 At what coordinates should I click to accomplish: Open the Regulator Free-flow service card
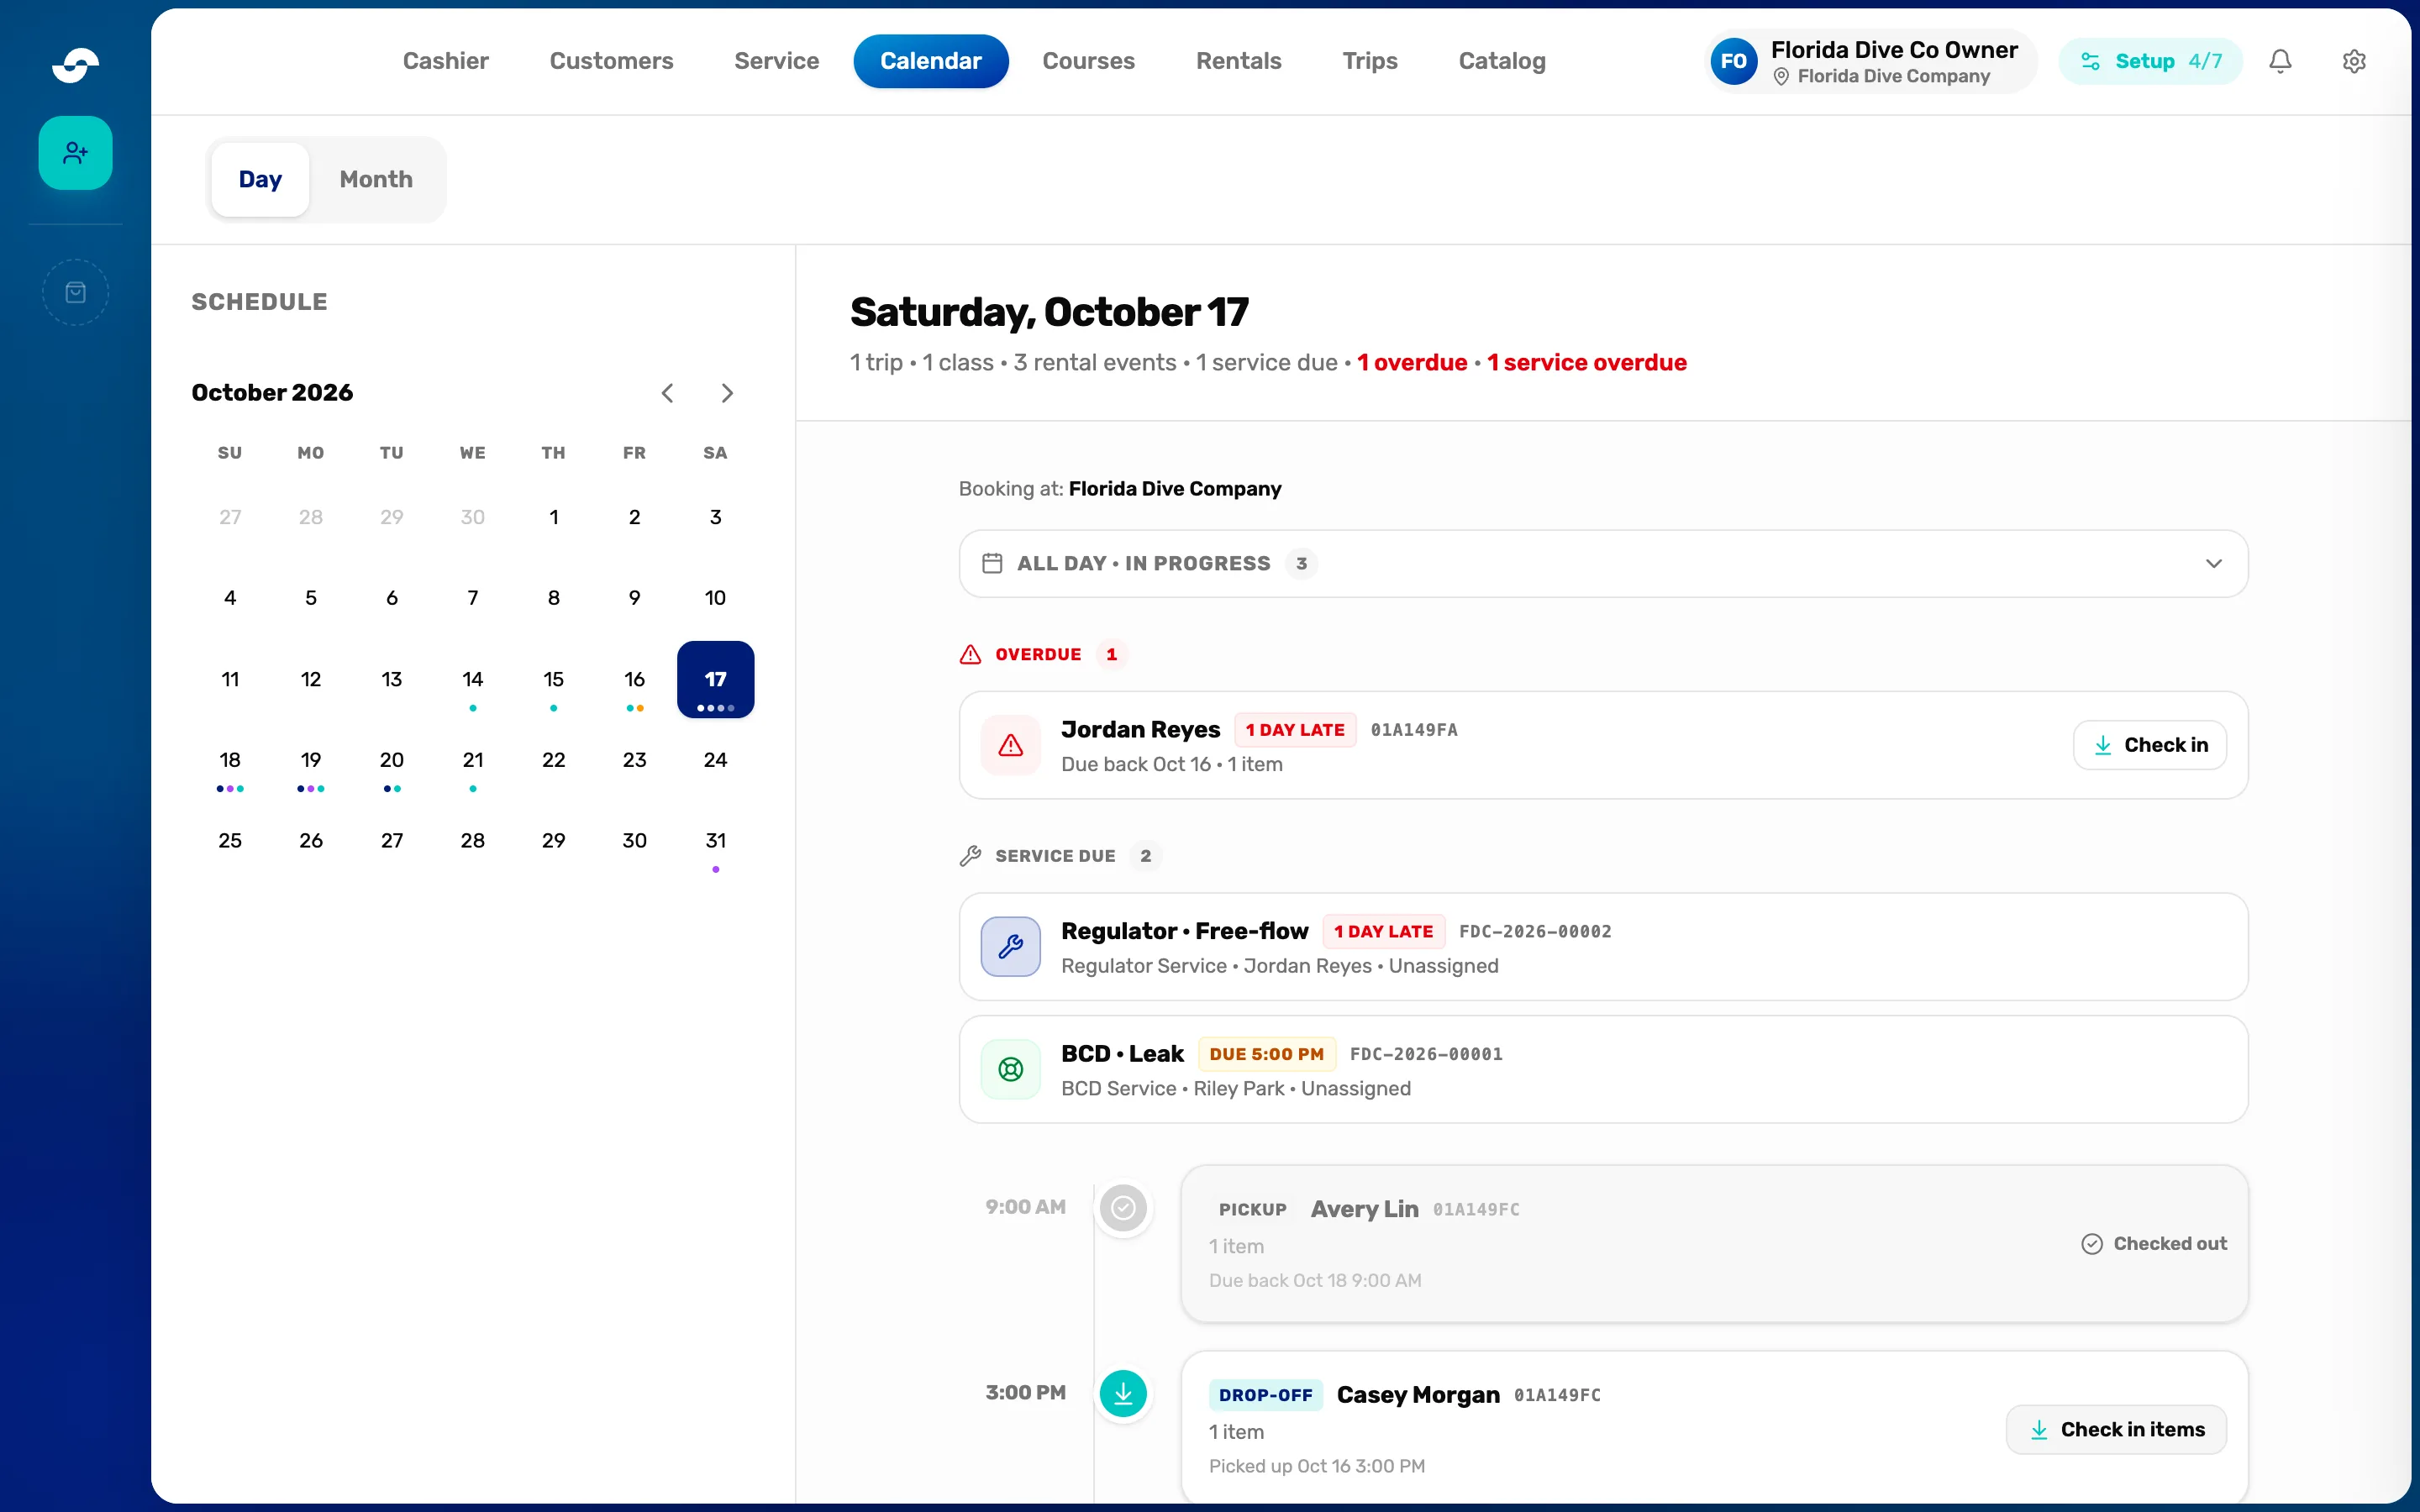pyautogui.click(x=1603, y=947)
